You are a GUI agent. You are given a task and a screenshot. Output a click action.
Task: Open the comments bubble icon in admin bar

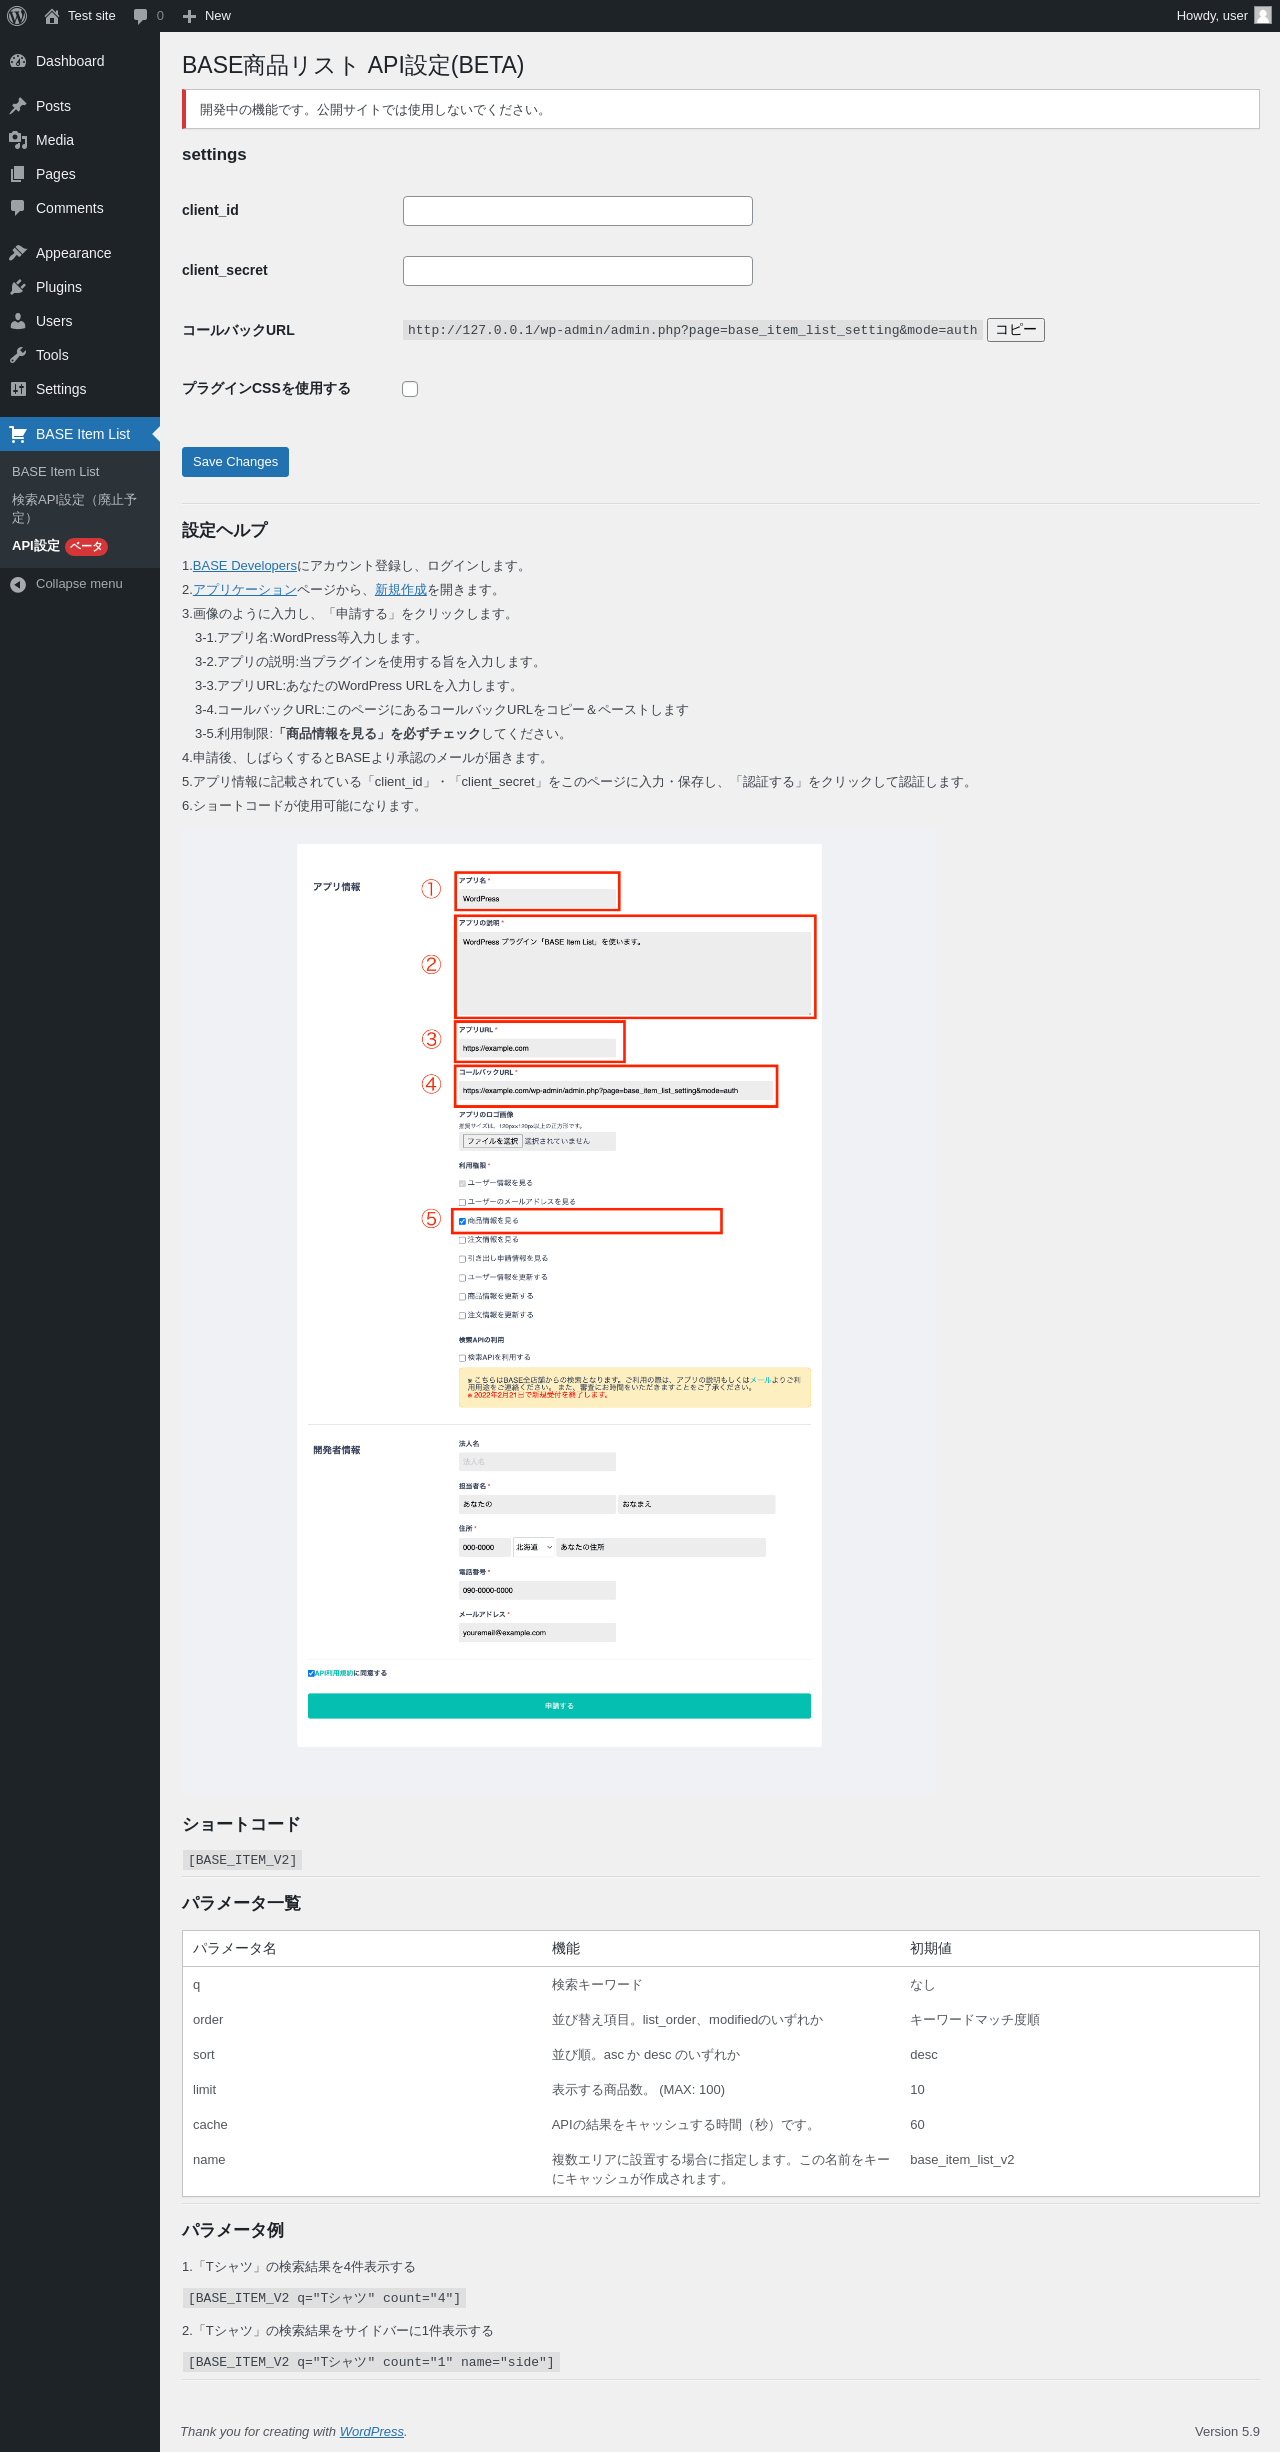tap(141, 16)
